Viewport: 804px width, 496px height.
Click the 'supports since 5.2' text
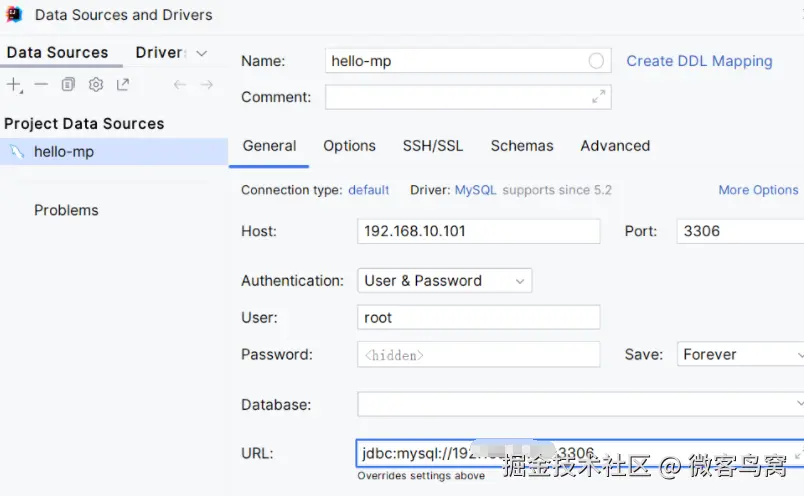[557, 190]
